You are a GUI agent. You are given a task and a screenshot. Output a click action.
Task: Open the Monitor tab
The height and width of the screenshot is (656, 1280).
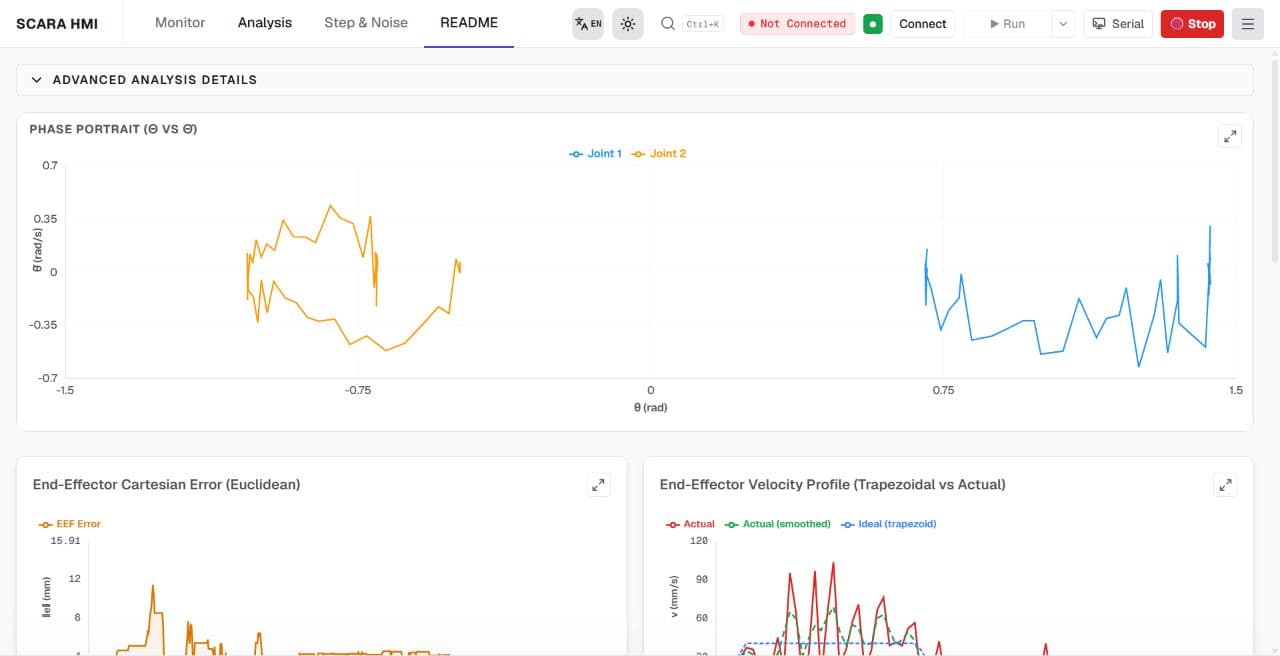[180, 22]
